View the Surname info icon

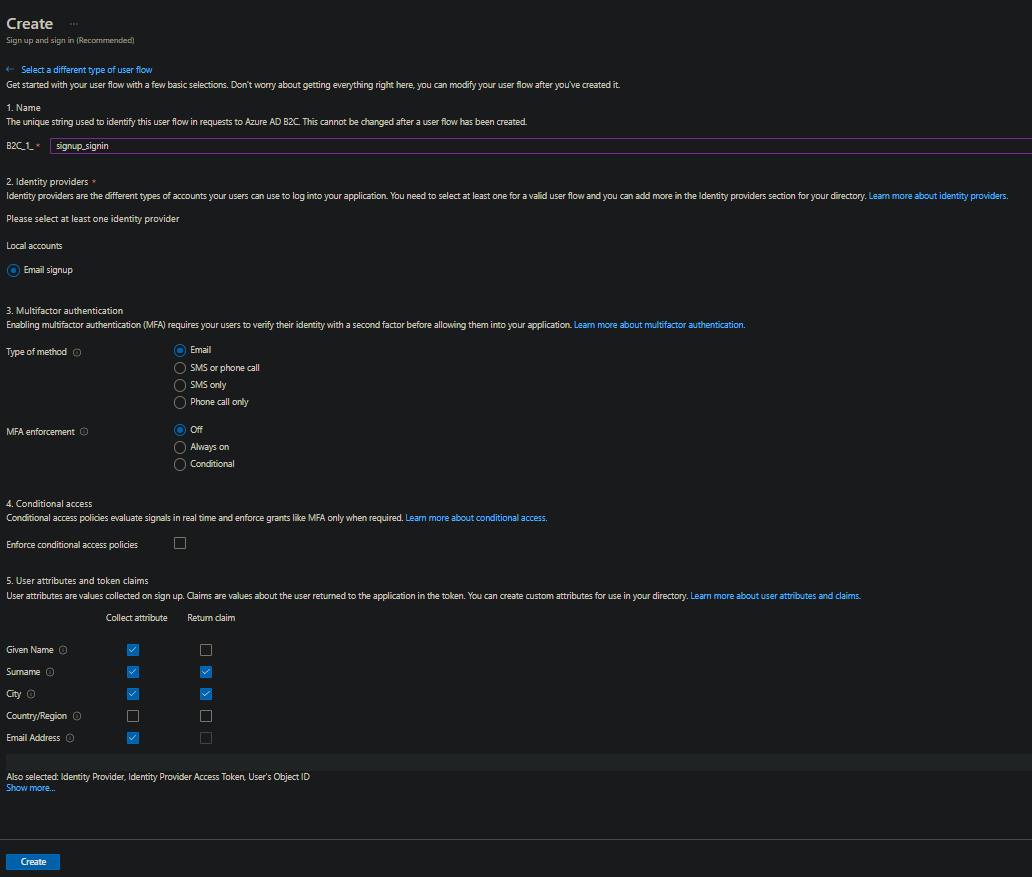50,672
